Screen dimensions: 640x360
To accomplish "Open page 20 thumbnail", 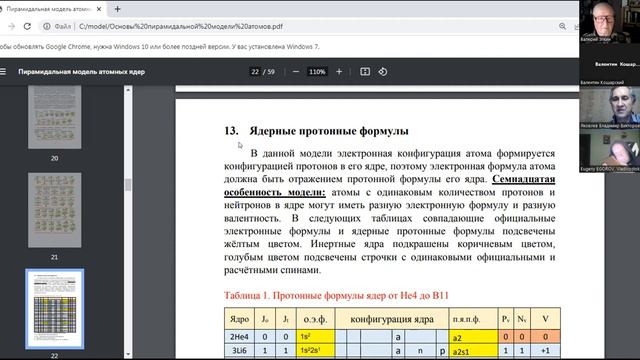I will pyautogui.click(x=55, y=117).
